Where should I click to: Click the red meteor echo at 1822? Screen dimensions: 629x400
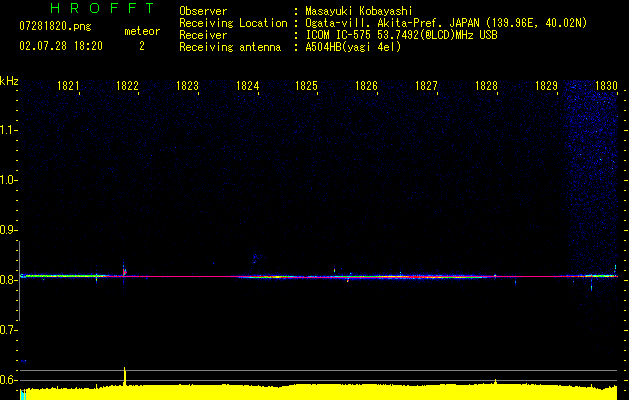pos(125,272)
